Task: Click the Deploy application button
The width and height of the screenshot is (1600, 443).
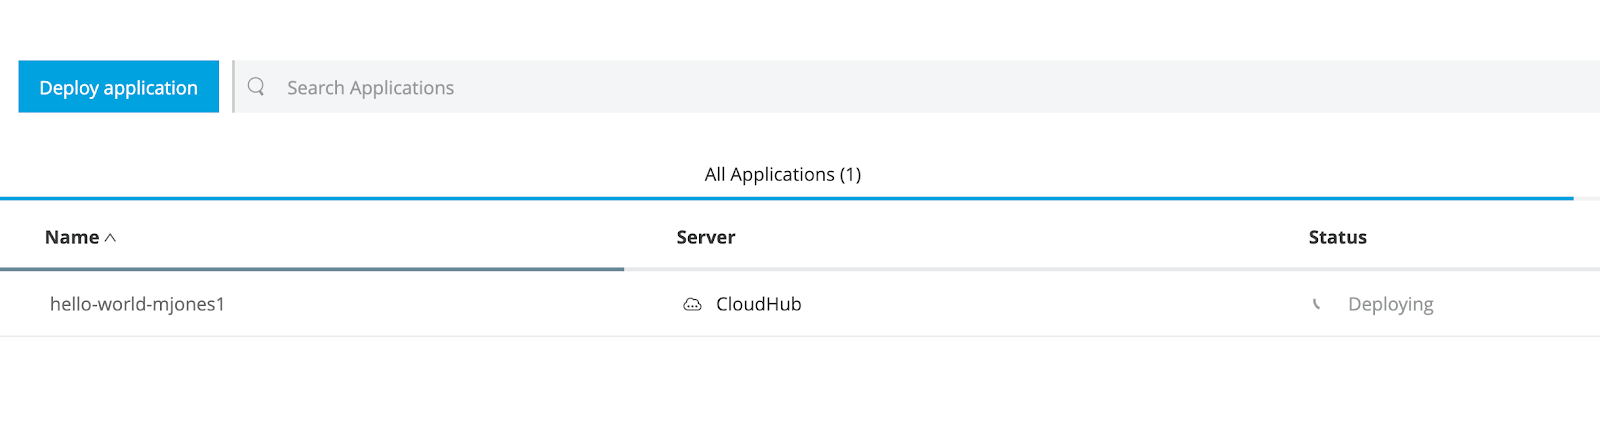Action: pyautogui.click(x=118, y=87)
